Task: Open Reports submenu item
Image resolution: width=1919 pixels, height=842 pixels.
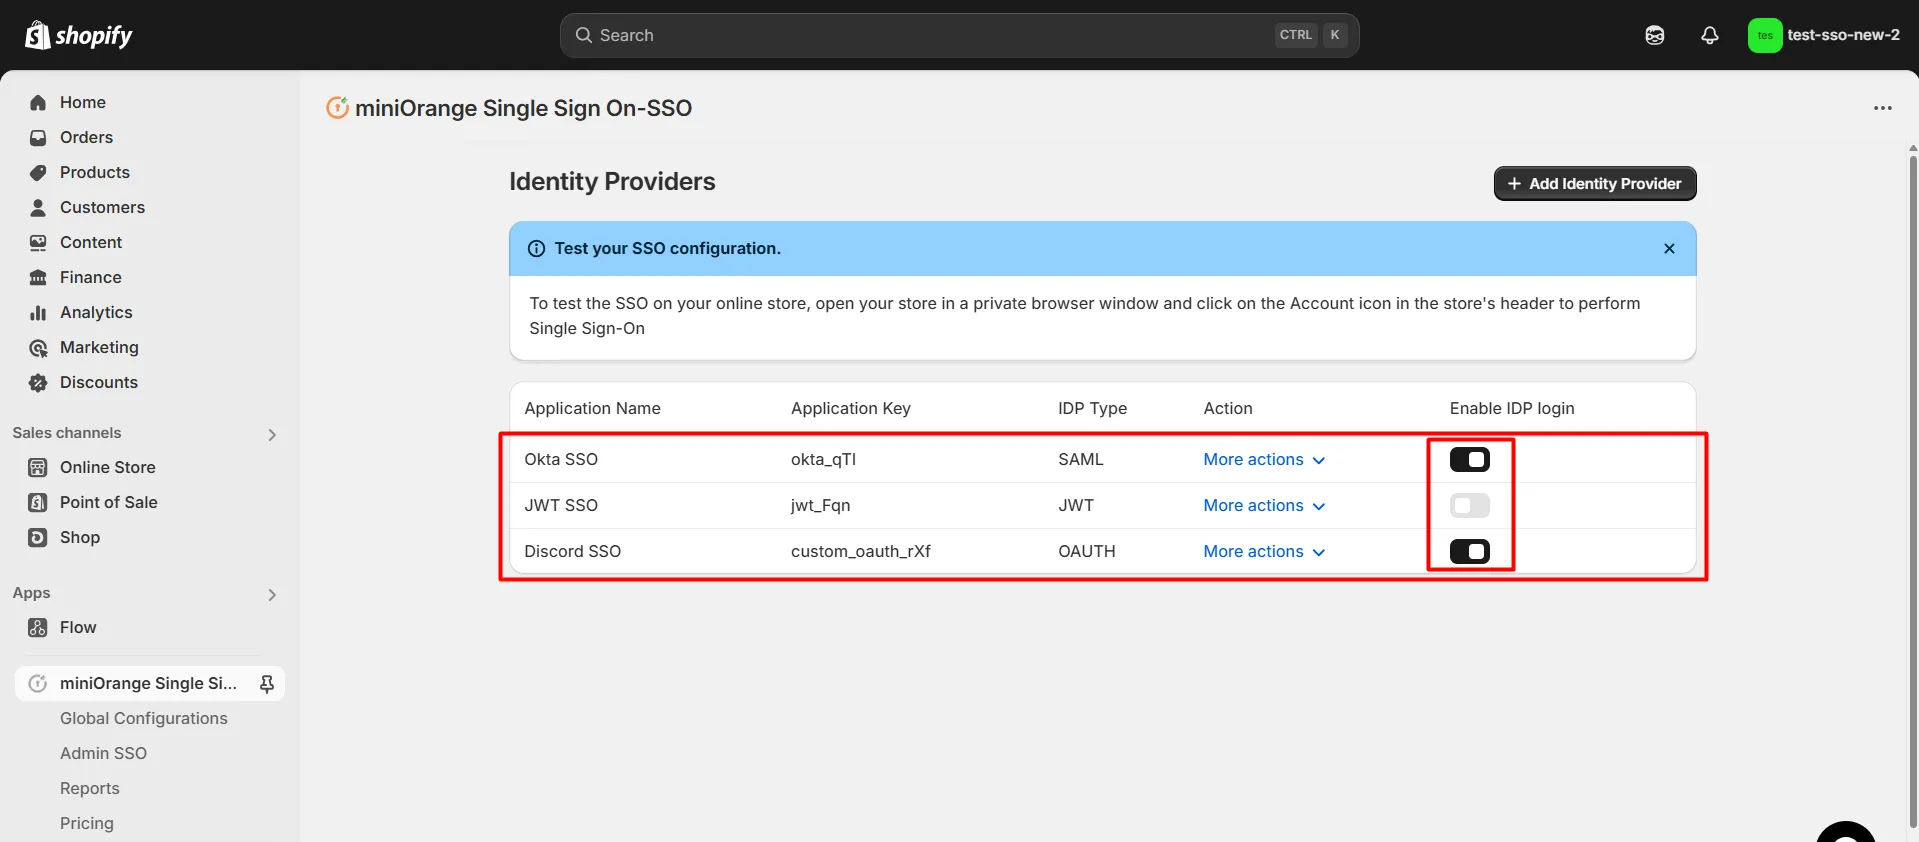Action: pos(90,789)
